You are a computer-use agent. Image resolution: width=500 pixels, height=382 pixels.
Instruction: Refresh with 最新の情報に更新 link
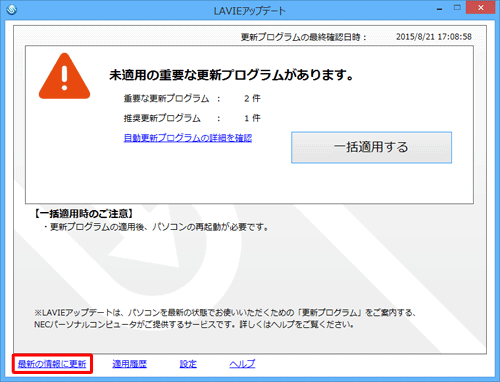click(x=52, y=364)
